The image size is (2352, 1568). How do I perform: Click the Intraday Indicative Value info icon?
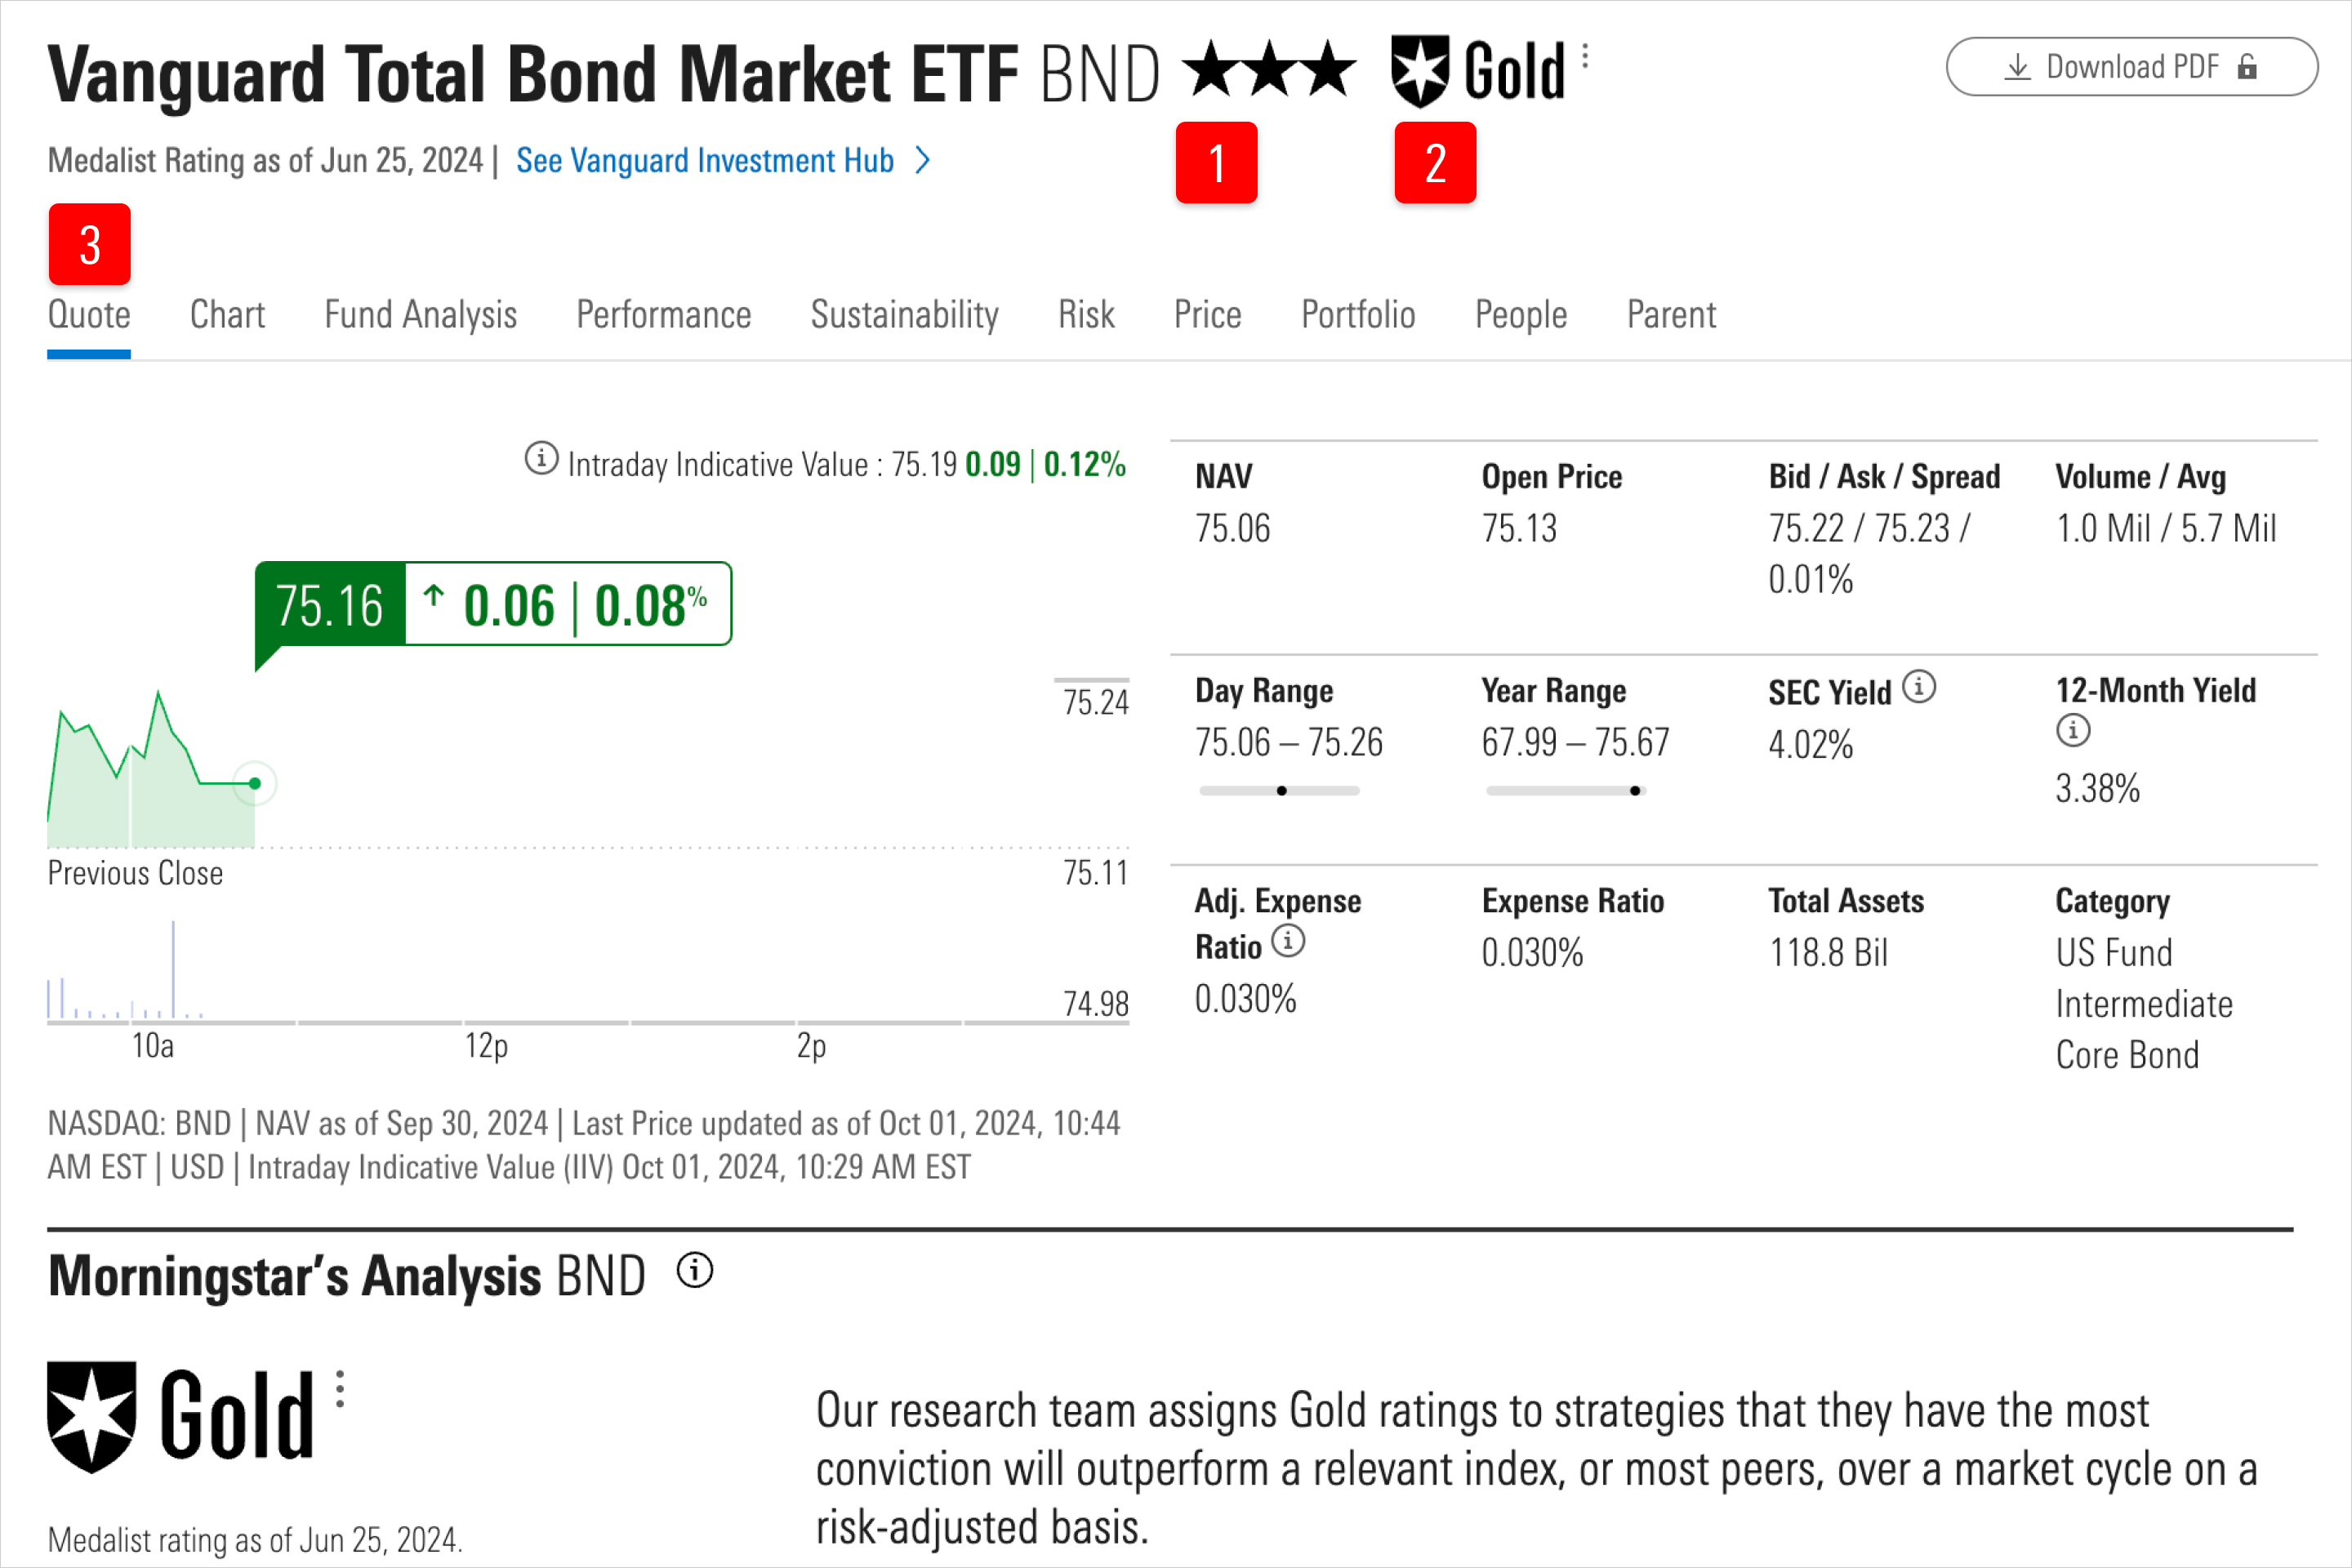[x=540, y=459]
